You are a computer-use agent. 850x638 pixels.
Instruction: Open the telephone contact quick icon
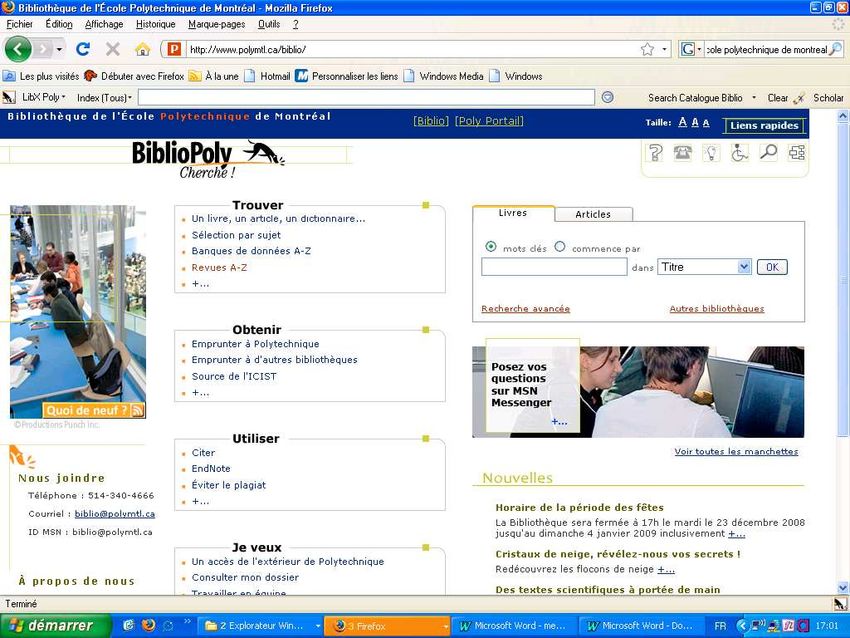pos(682,153)
